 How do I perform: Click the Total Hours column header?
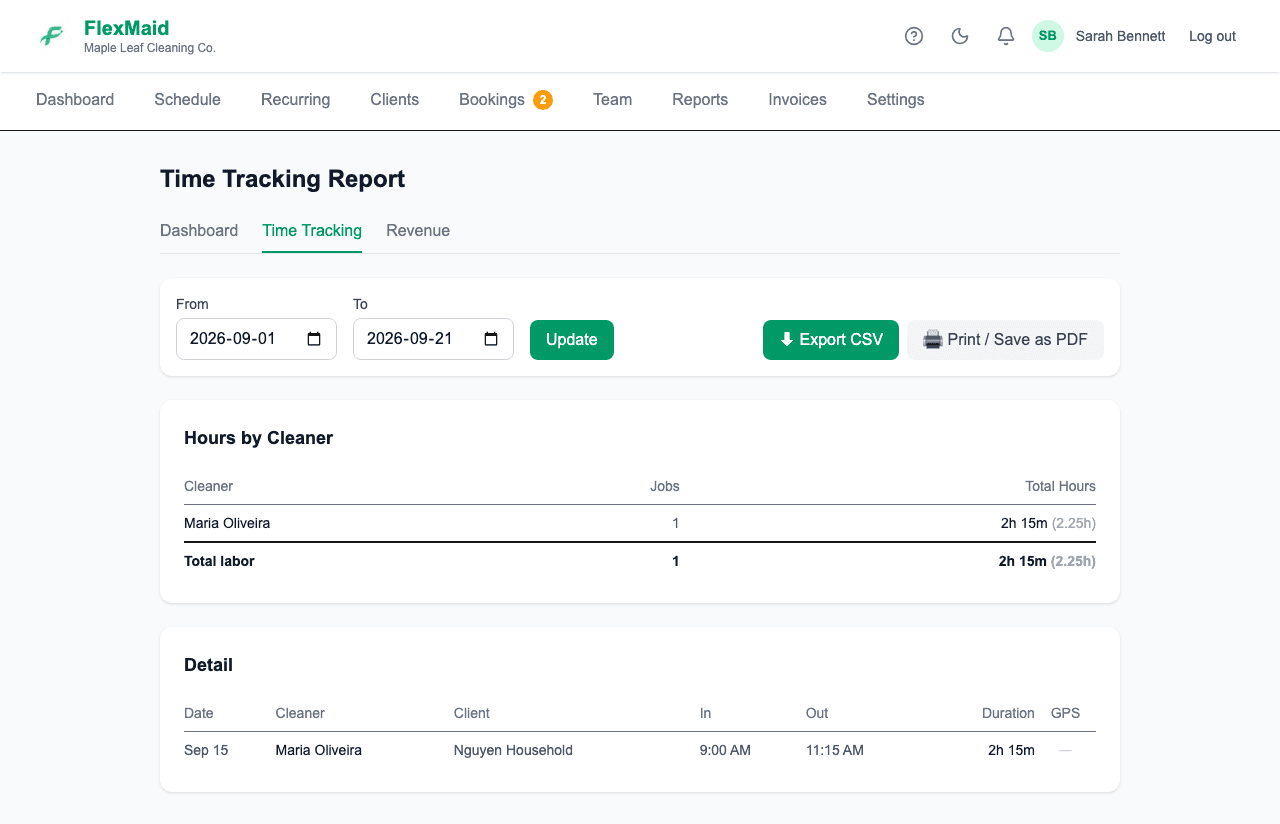1060,486
